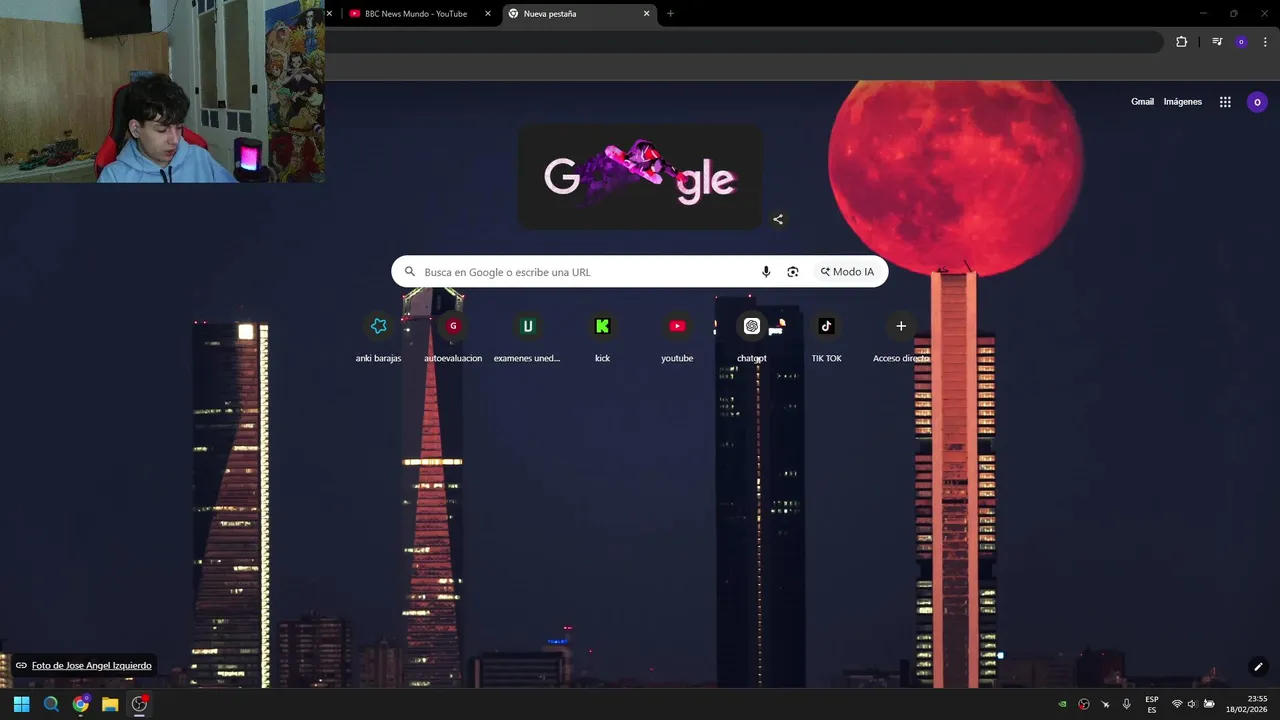1280x720 pixels.
Task: Switch the ESP ES keyboard language
Action: coord(1152,704)
